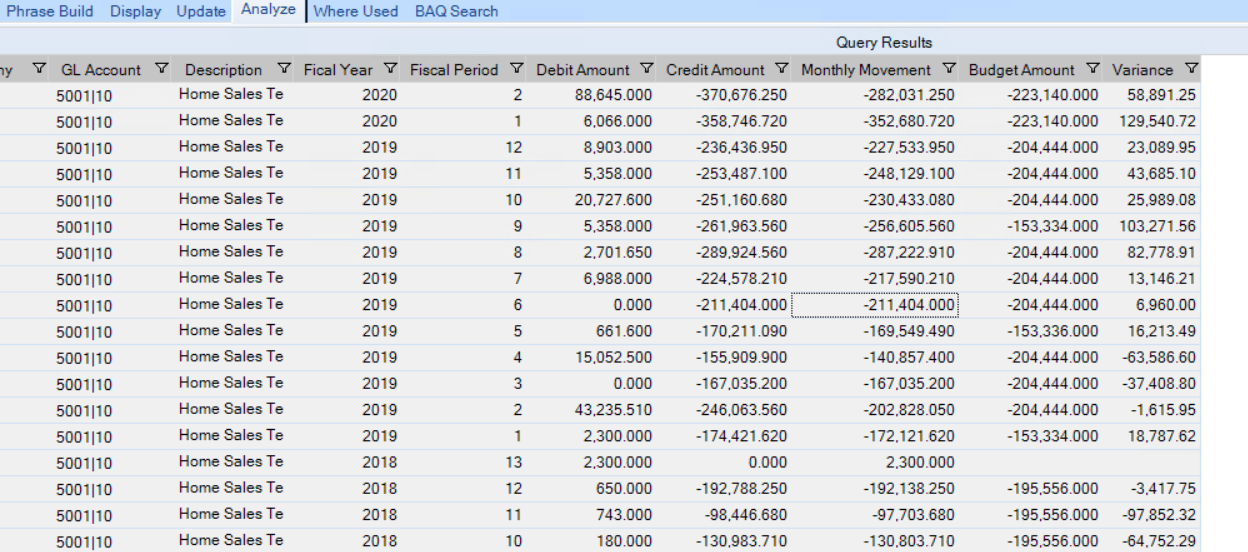Open filter icon on Credit Amount column
Image resolution: width=1248 pixels, height=552 pixels.
(x=781, y=69)
